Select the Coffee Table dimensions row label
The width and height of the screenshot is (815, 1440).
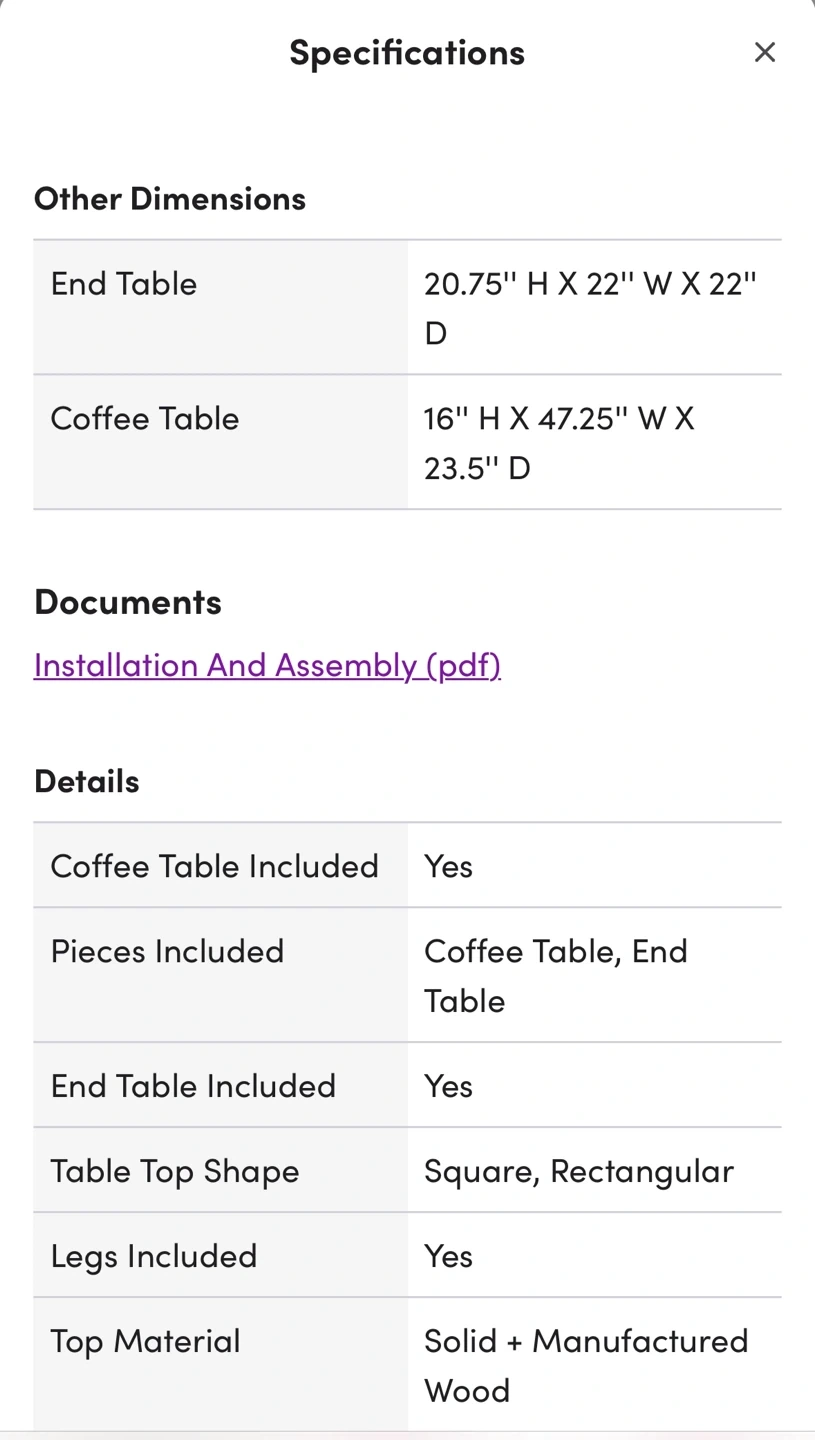(x=145, y=418)
